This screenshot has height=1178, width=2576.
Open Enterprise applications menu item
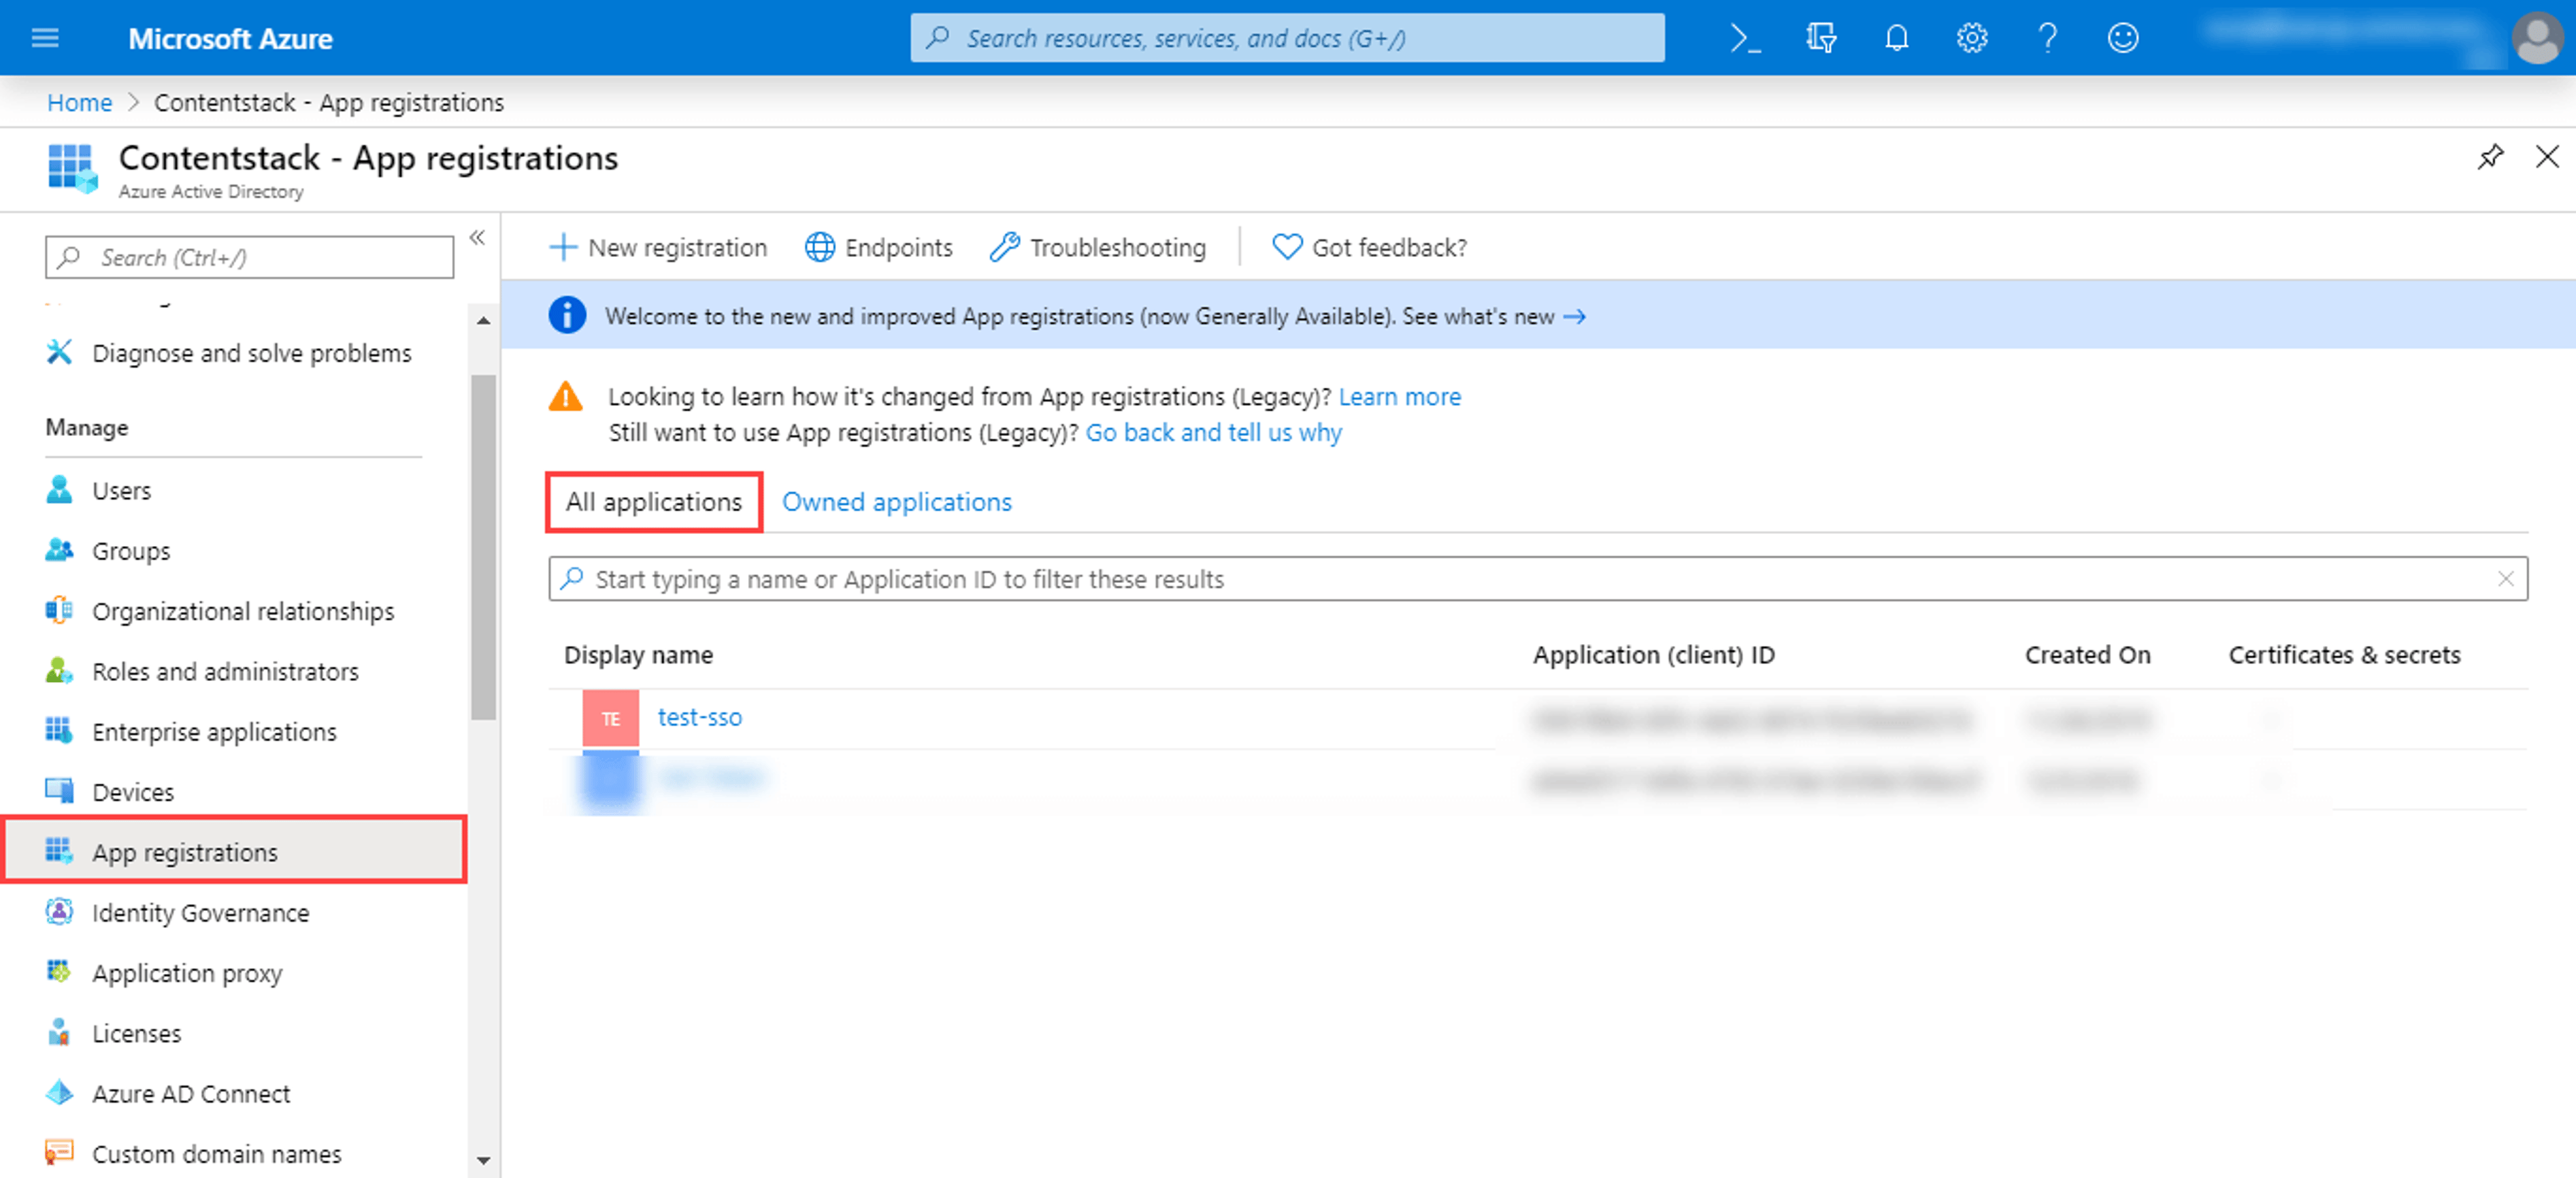[x=214, y=732]
